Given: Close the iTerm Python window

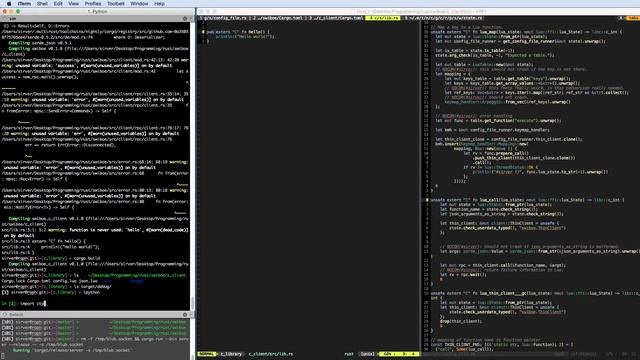Looking at the screenshot, I should [5, 11].
